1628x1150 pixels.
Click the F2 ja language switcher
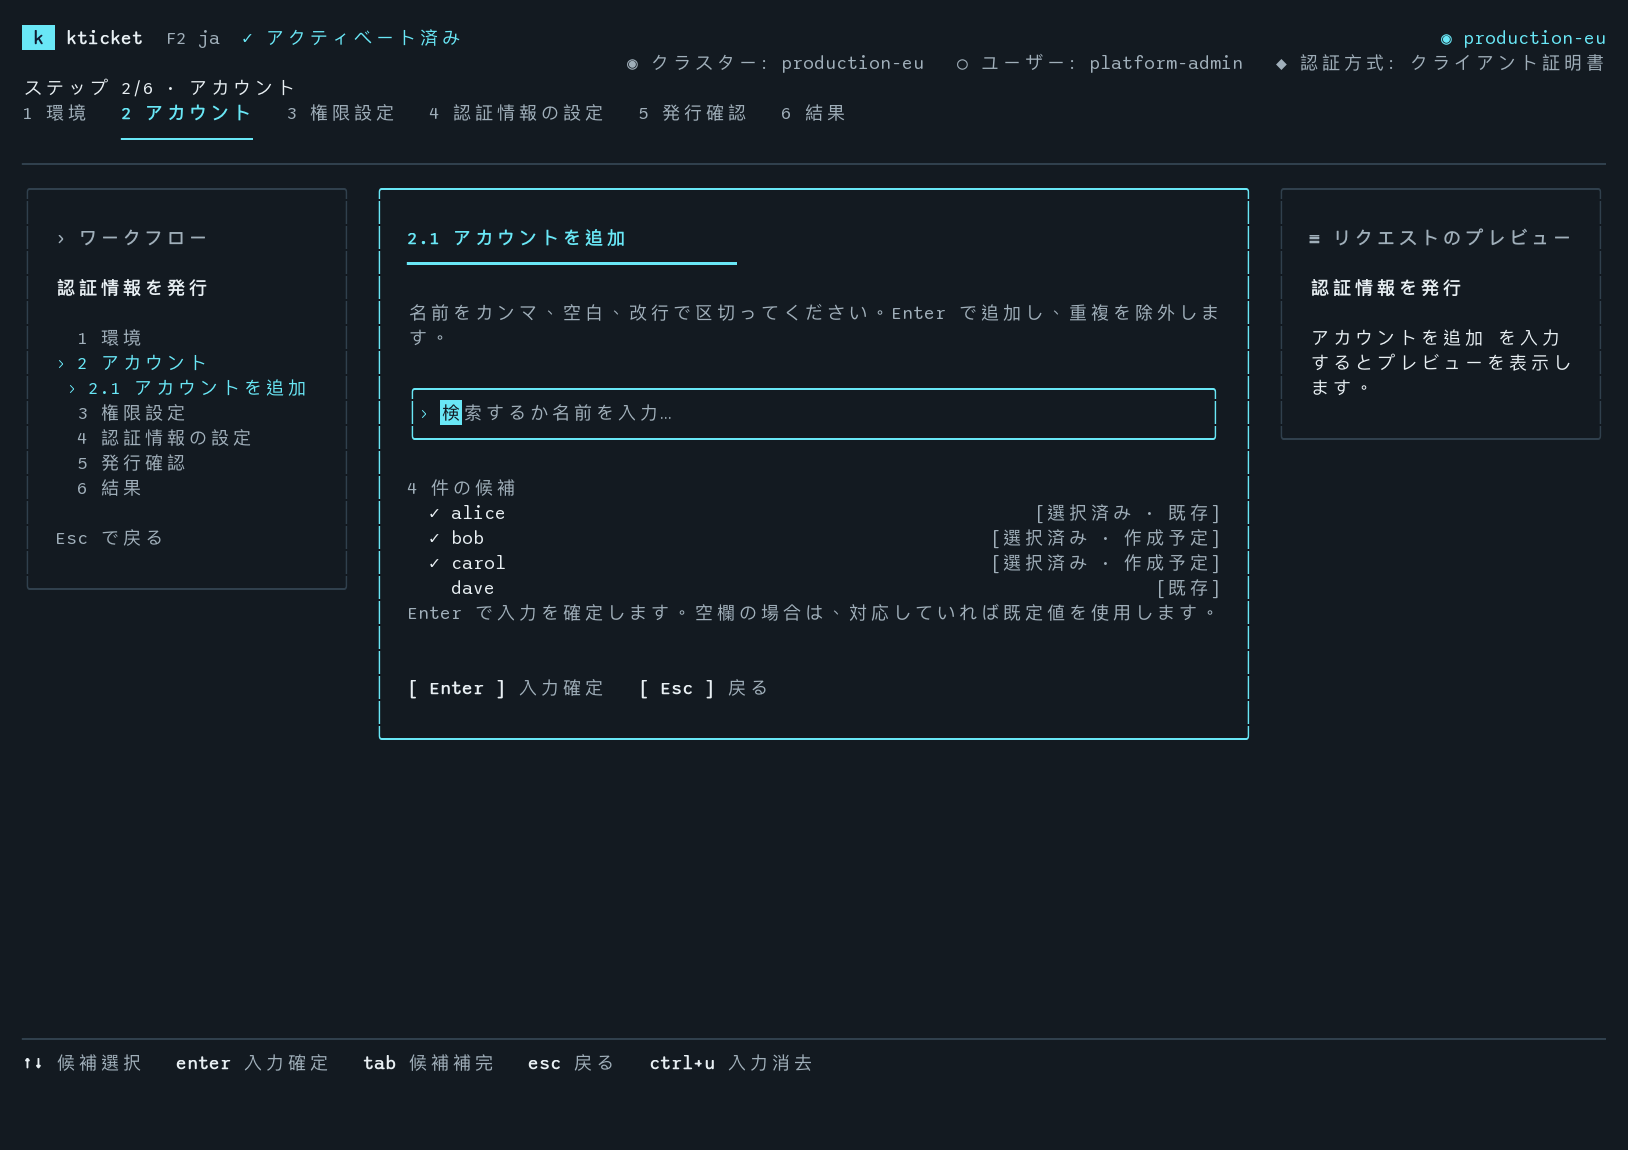point(193,38)
